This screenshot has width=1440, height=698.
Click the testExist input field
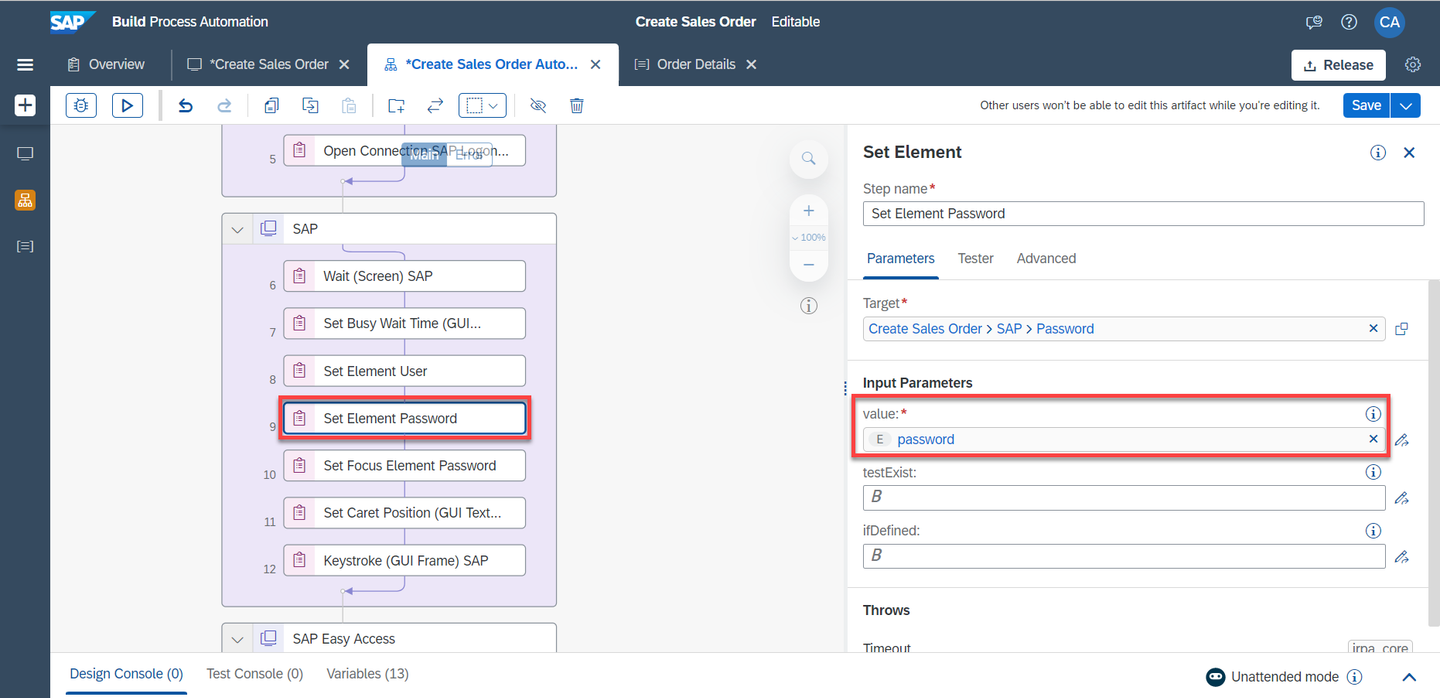[1124, 497]
